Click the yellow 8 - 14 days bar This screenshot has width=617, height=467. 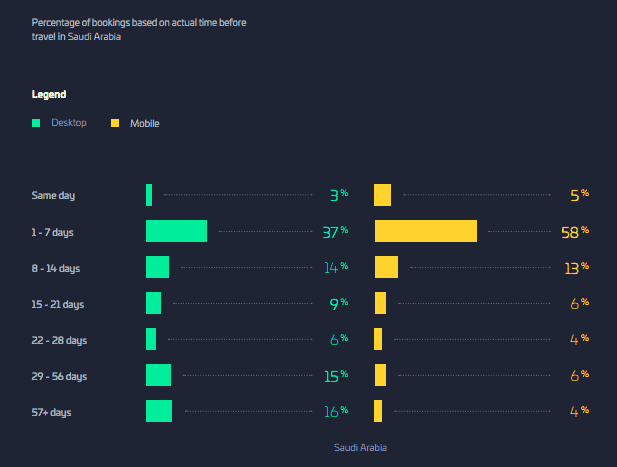(x=386, y=267)
